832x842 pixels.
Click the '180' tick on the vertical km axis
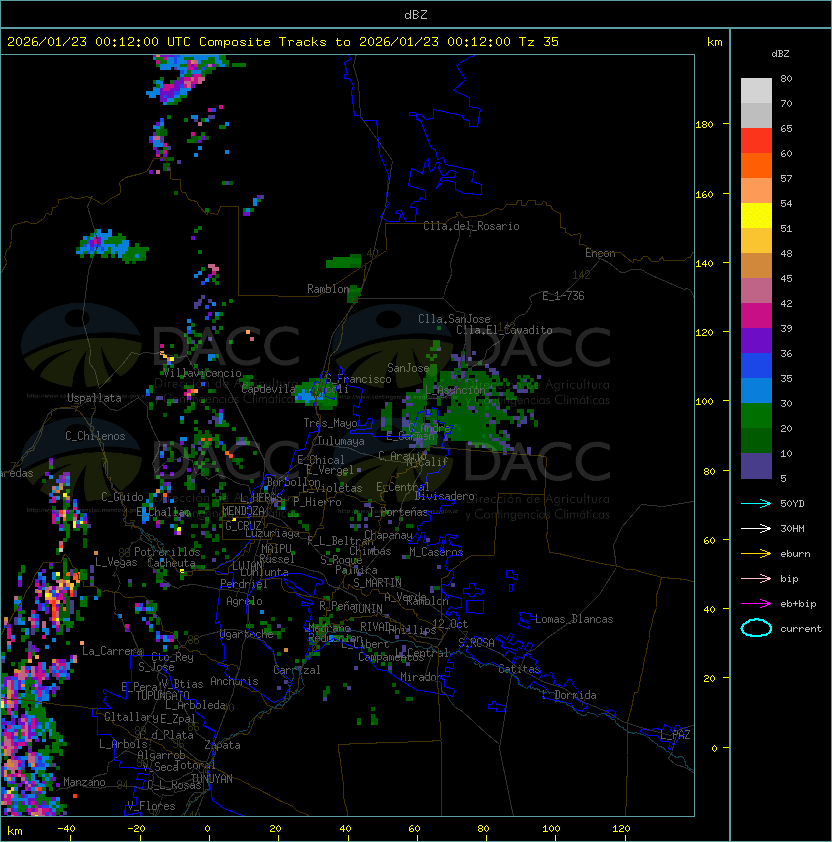pos(704,125)
